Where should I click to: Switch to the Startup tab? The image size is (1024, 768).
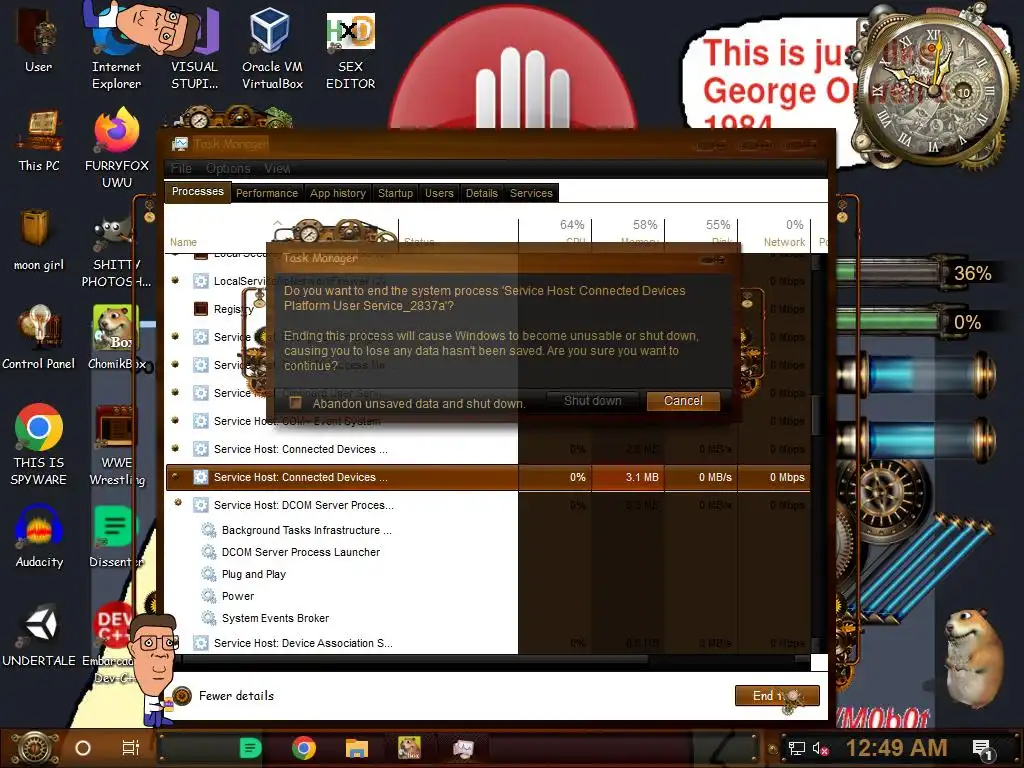395,193
